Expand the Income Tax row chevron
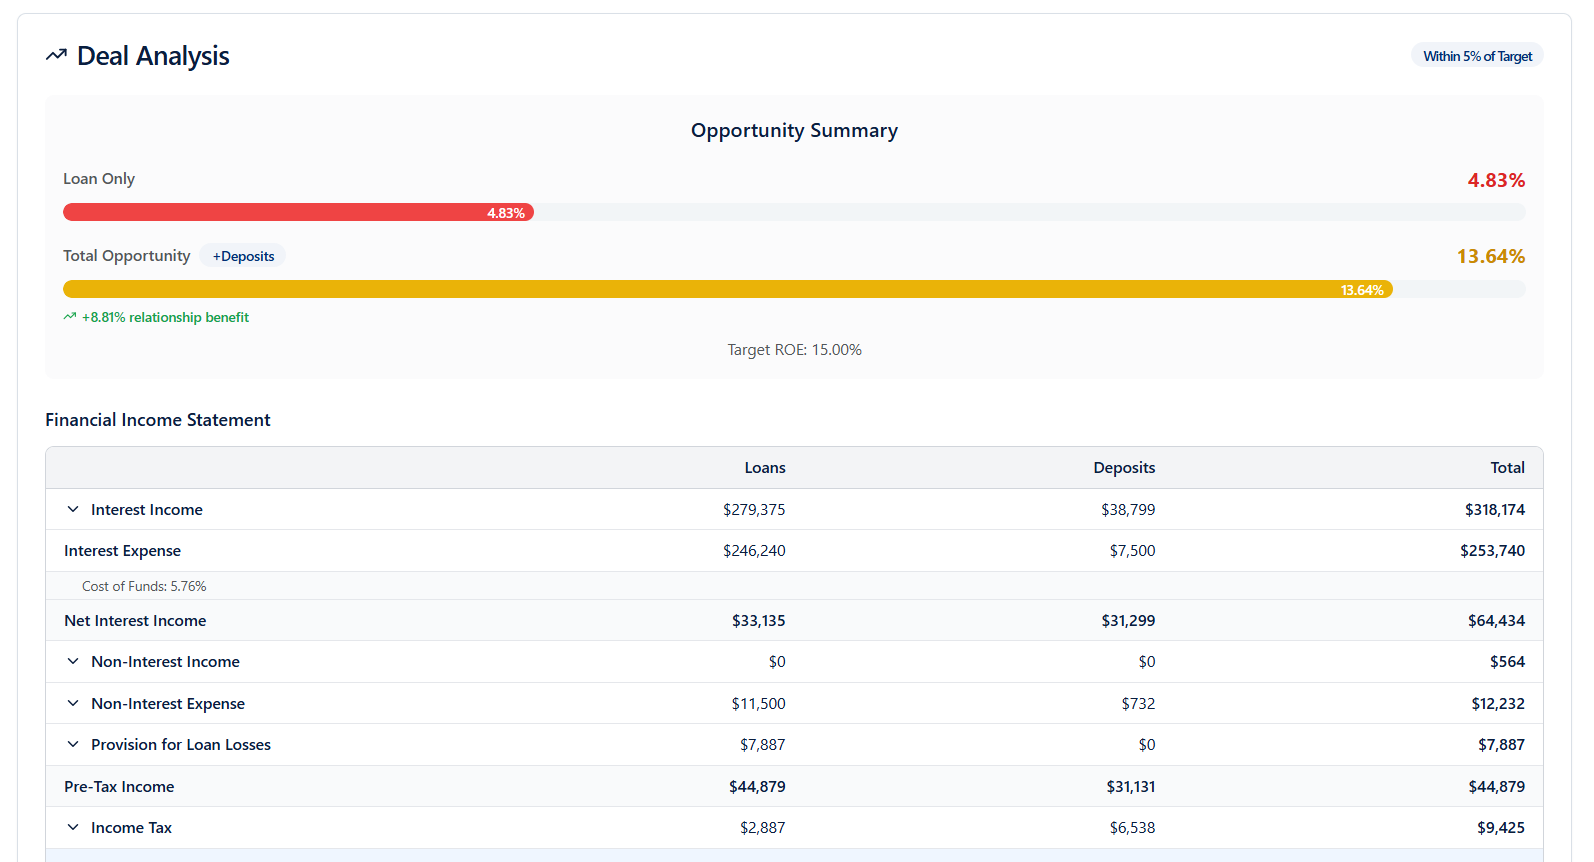Image resolution: width=1594 pixels, height=862 pixels. [x=73, y=828]
